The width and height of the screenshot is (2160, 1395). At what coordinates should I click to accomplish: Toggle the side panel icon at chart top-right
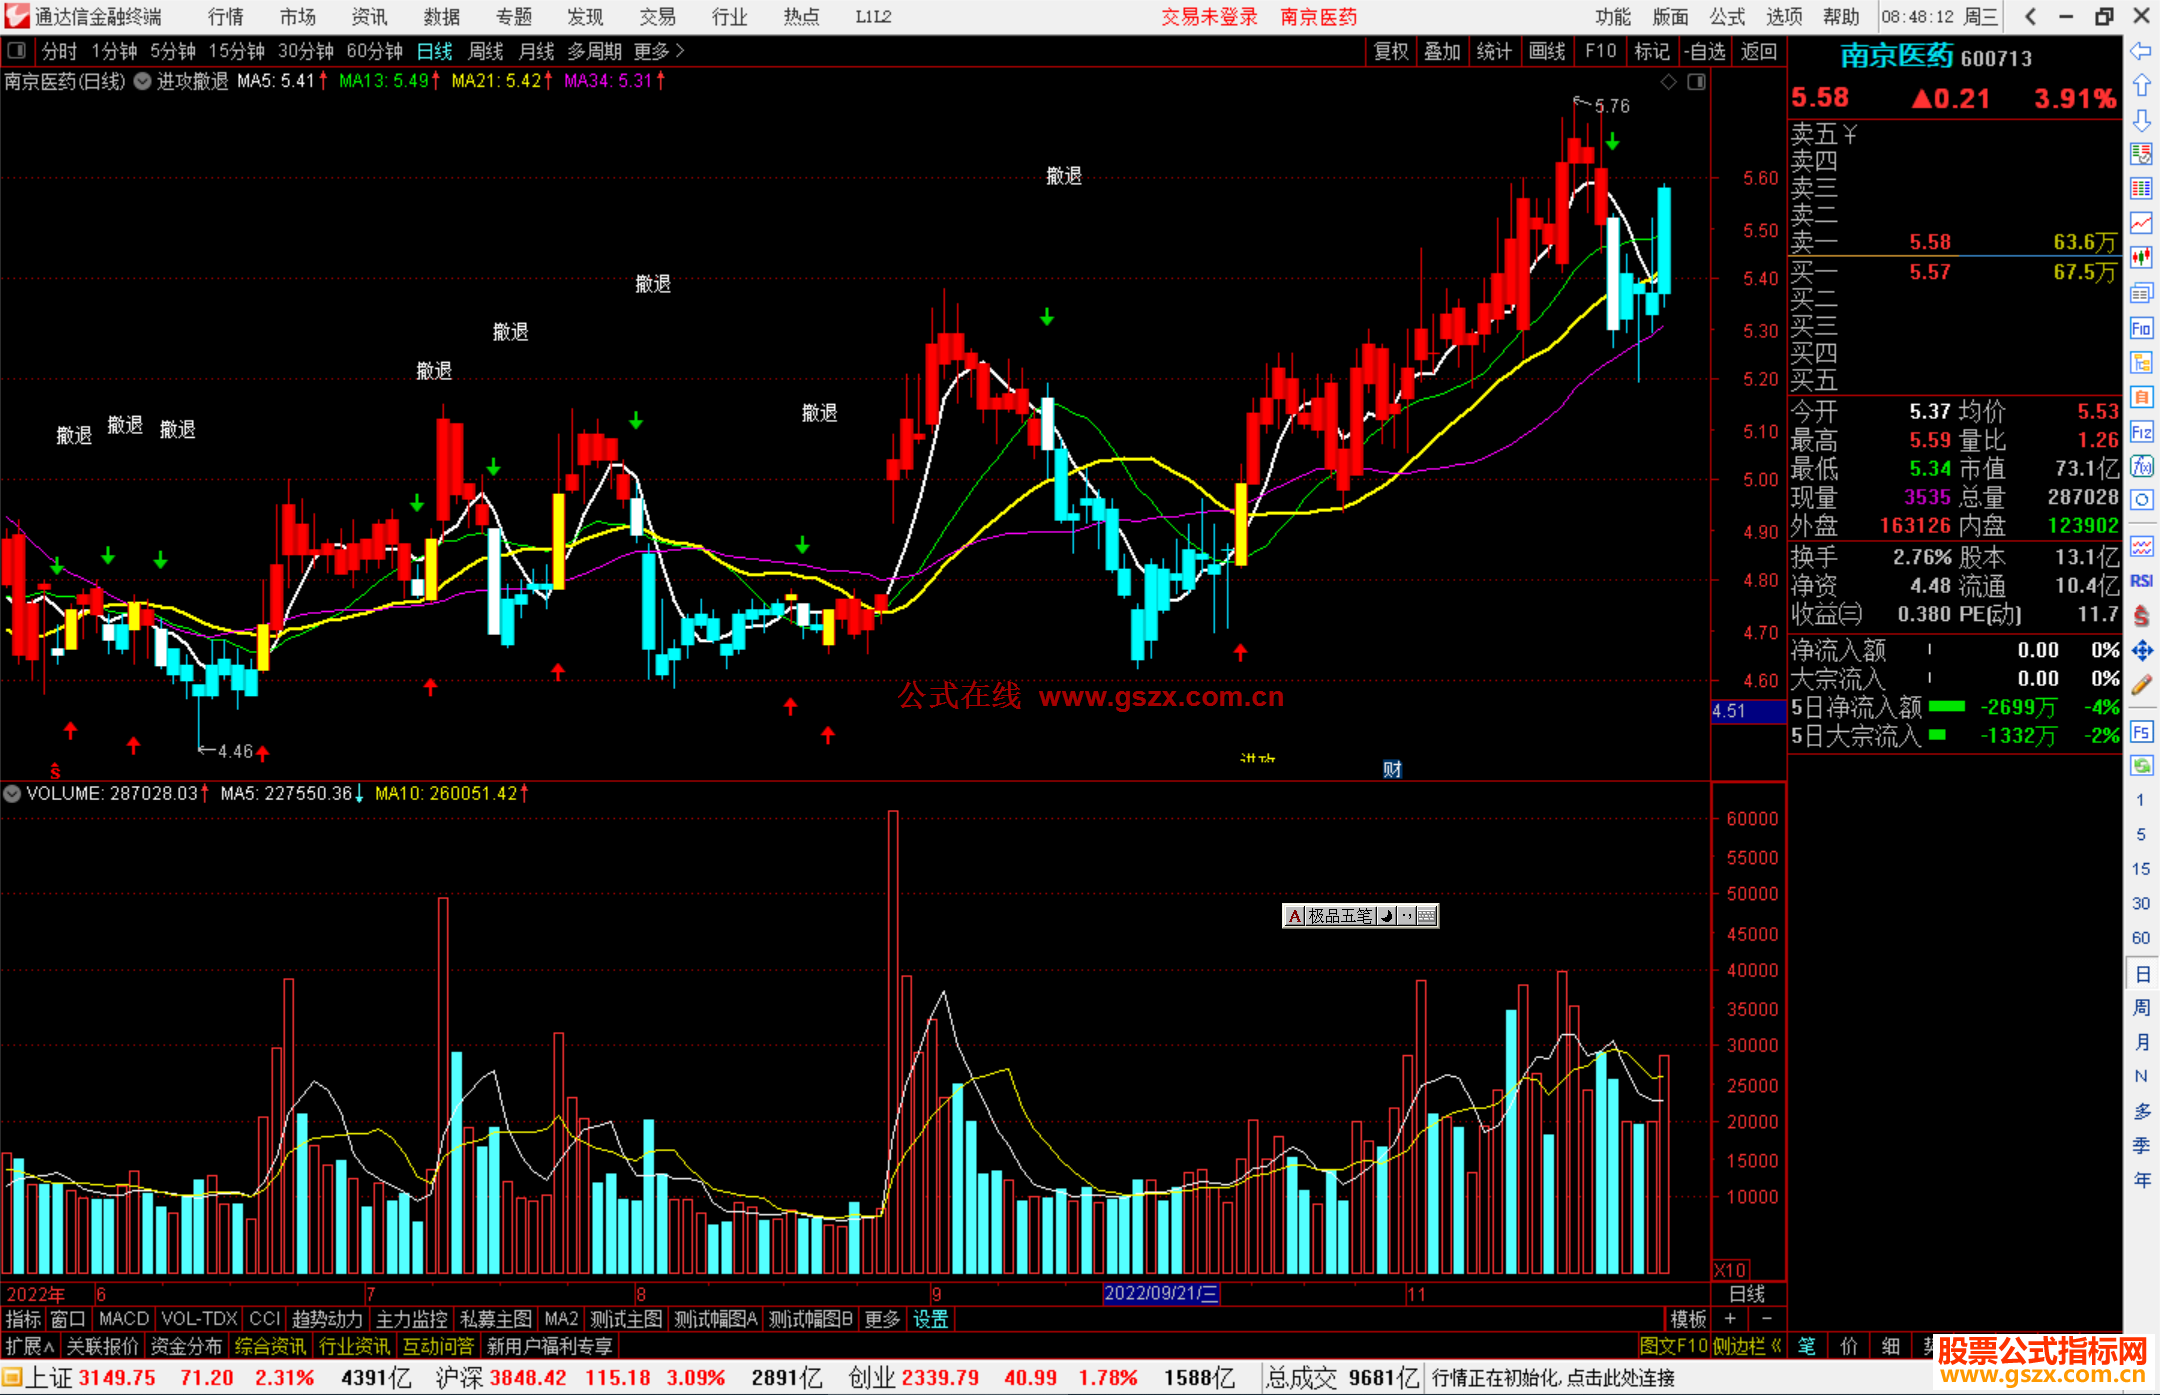(x=1696, y=82)
